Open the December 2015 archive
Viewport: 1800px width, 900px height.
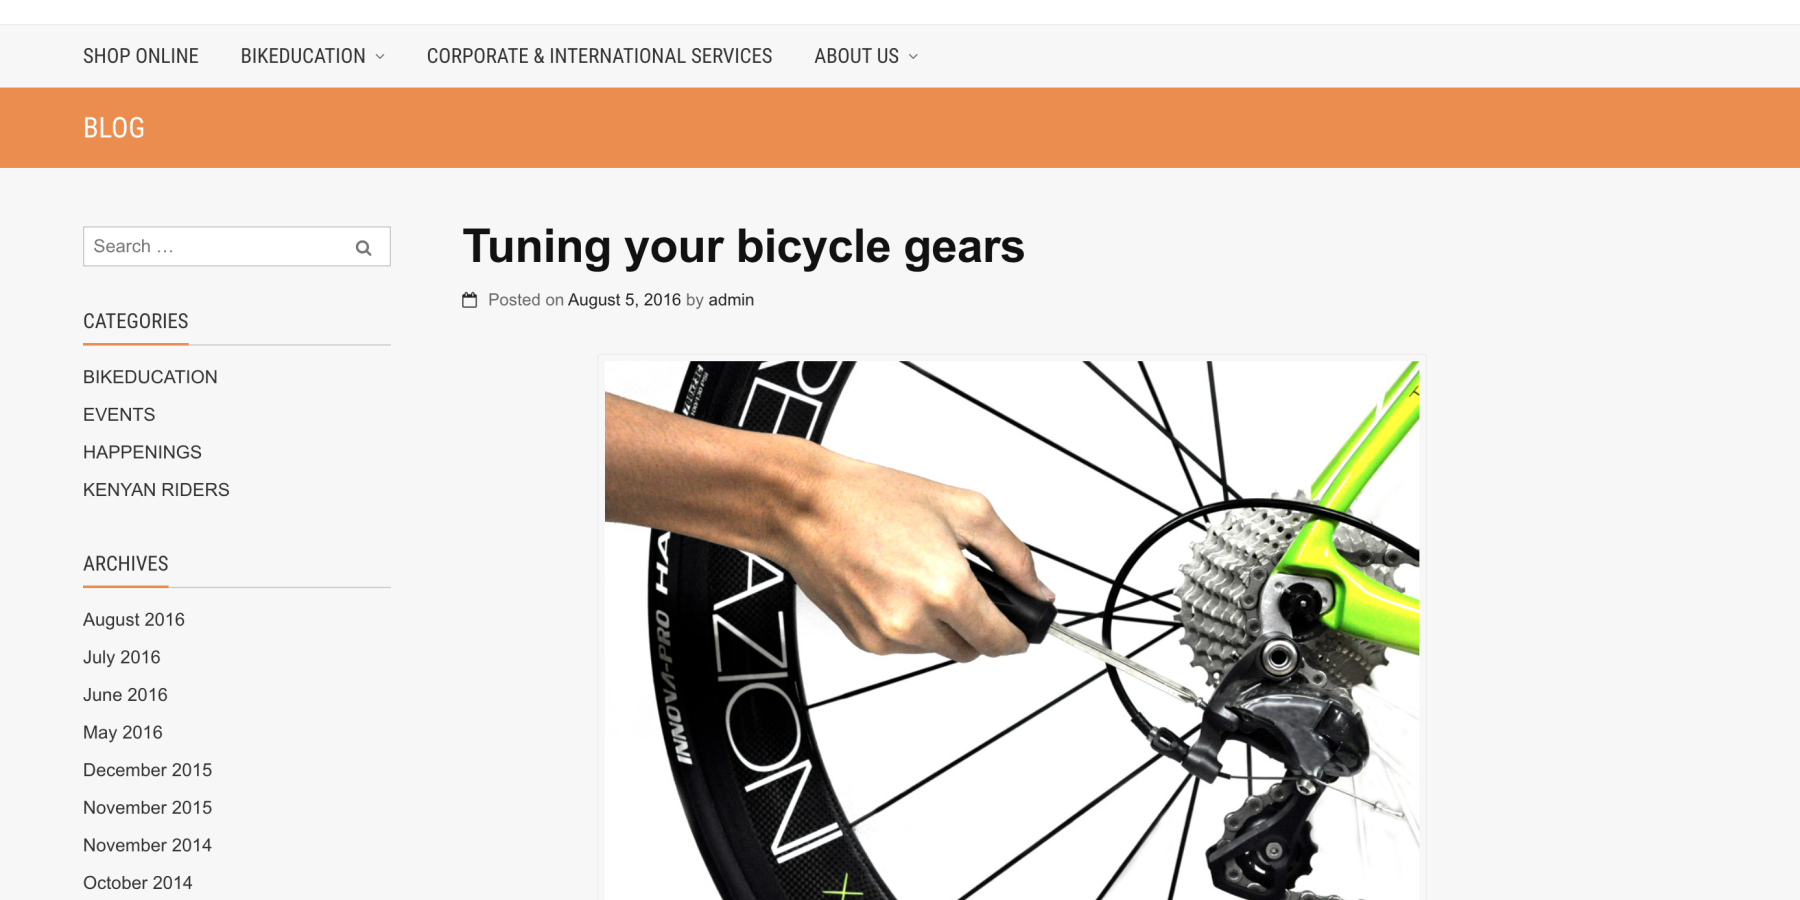[x=148, y=770]
